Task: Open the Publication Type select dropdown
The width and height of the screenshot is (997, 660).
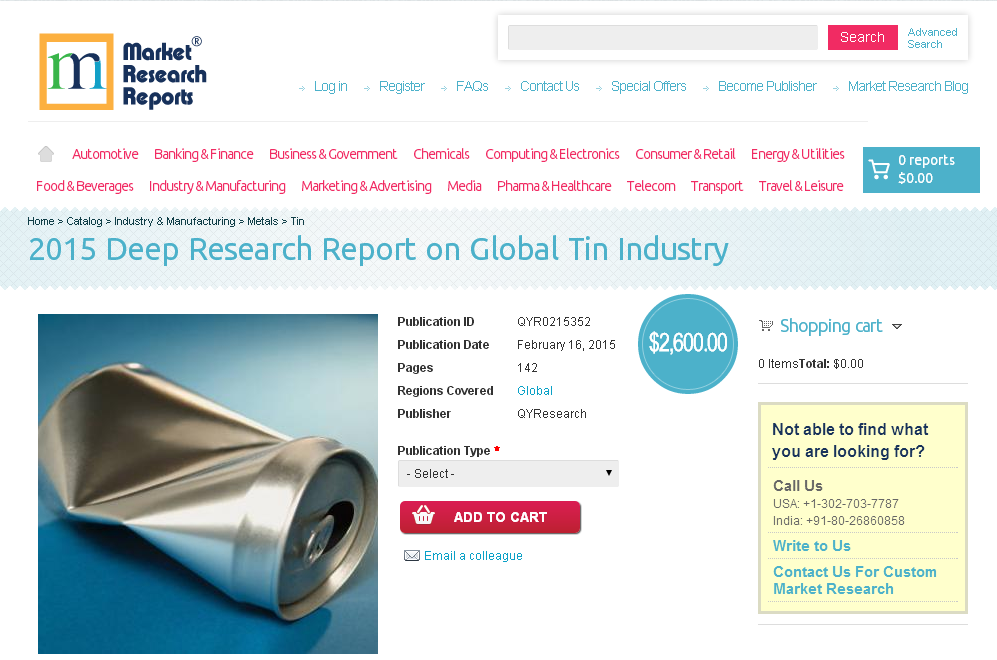Action: tap(508, 473)
